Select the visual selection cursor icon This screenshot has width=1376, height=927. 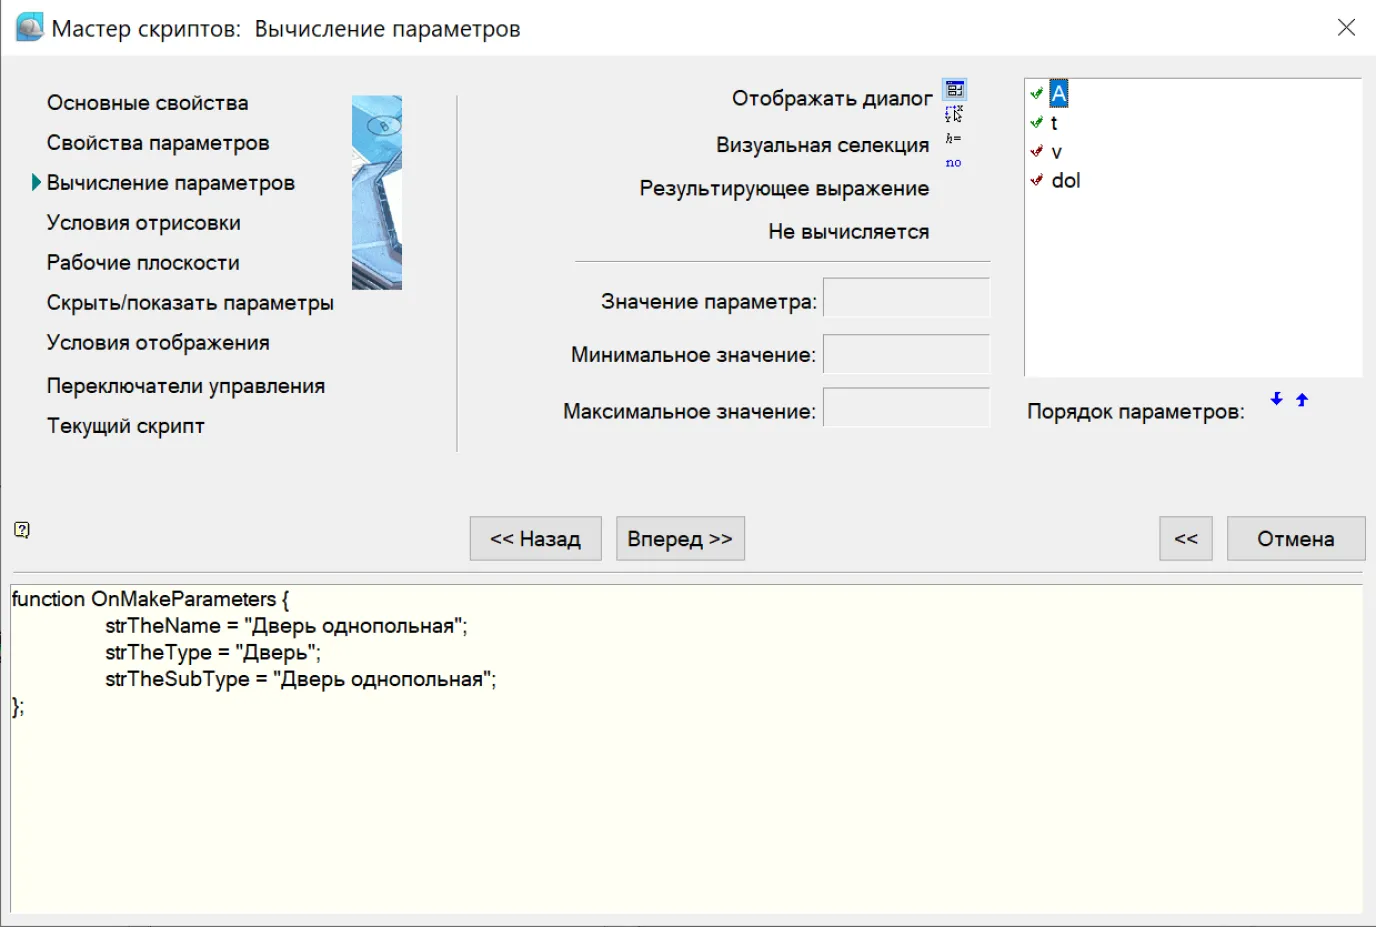(954, 114)
